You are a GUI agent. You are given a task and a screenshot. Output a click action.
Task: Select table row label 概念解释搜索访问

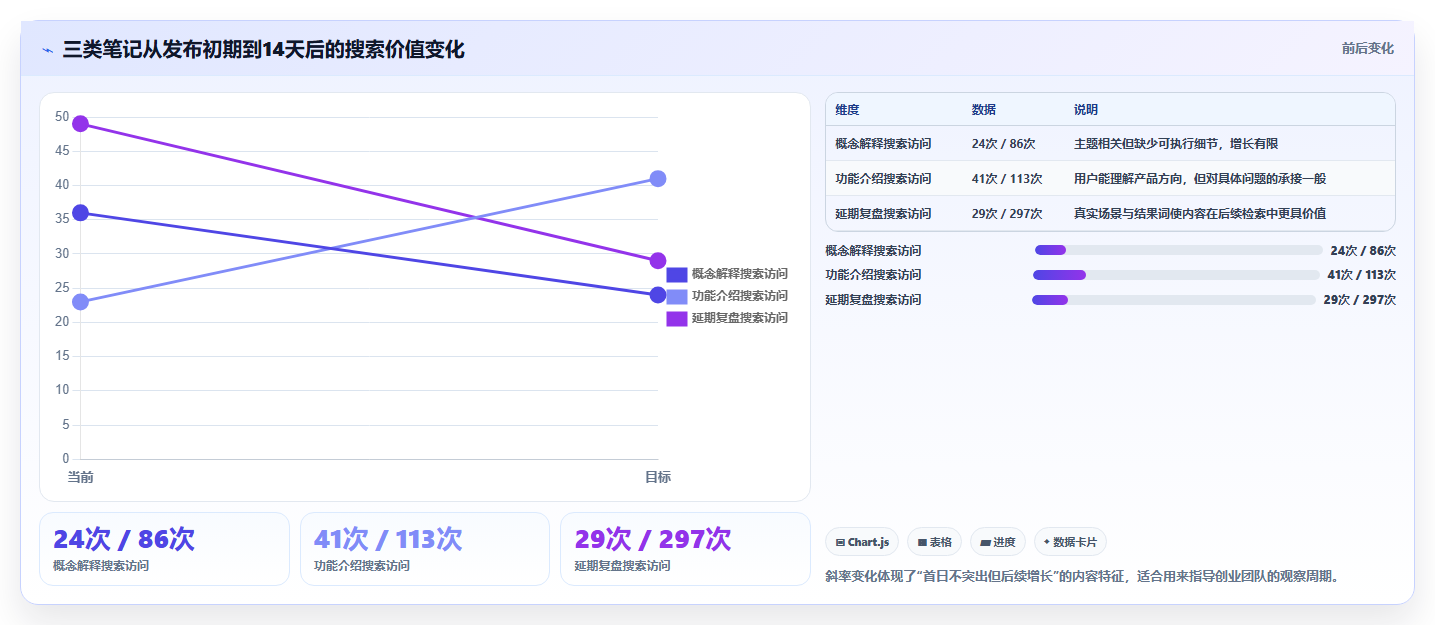pos(883,144)
